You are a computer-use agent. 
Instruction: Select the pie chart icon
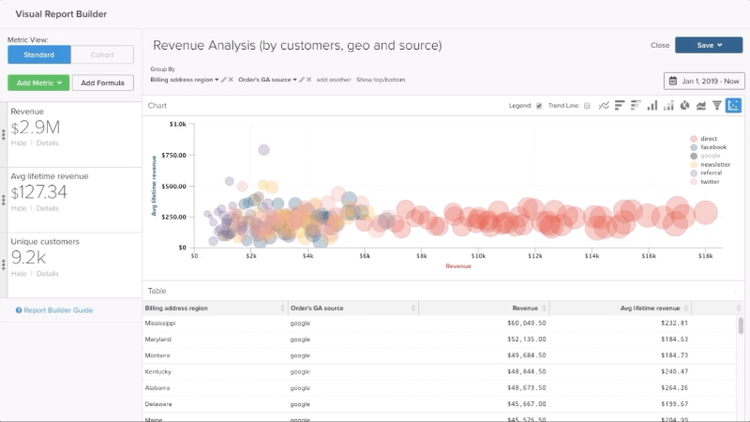point(685,105)
